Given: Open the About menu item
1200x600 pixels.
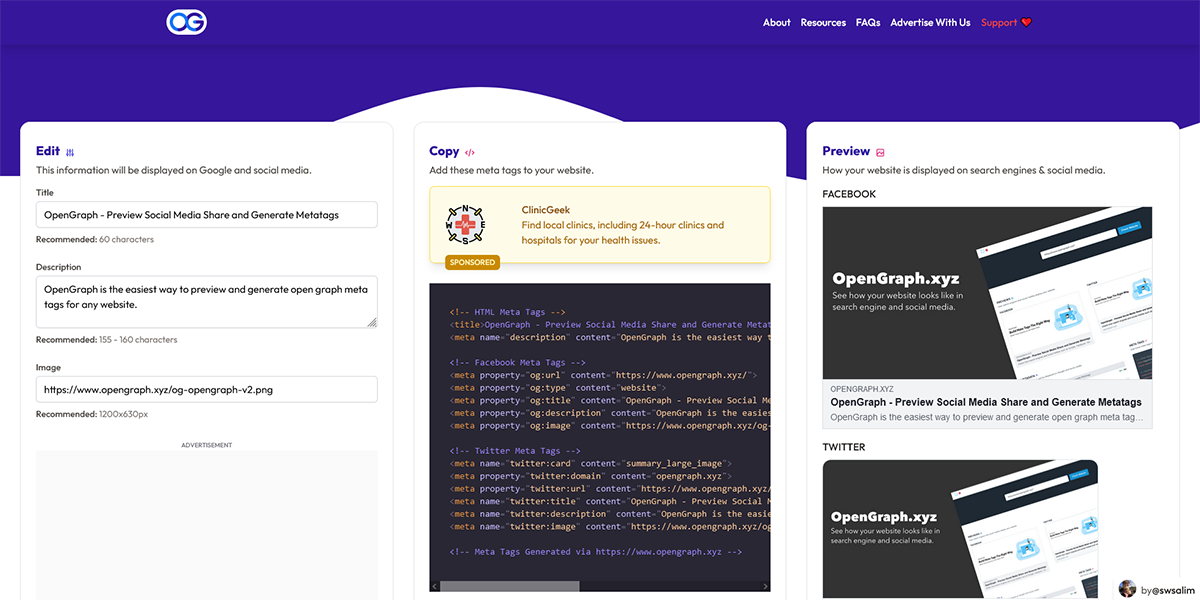Looking at the screenshot, I should (776, 23).
